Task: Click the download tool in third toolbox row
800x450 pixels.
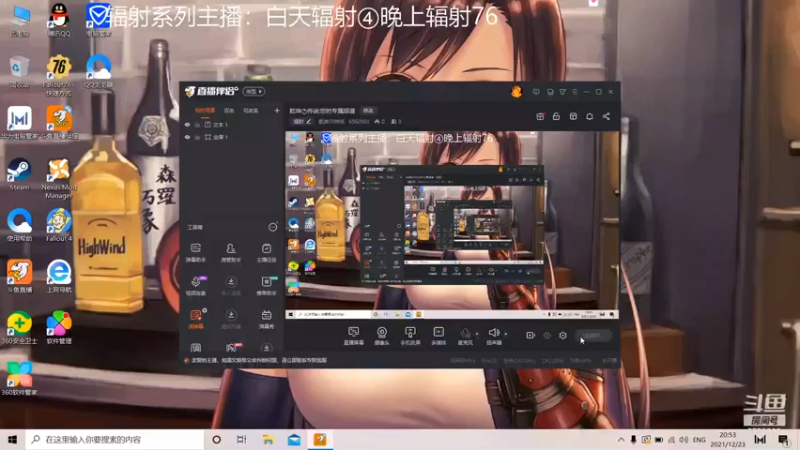Action: point(231,319)
